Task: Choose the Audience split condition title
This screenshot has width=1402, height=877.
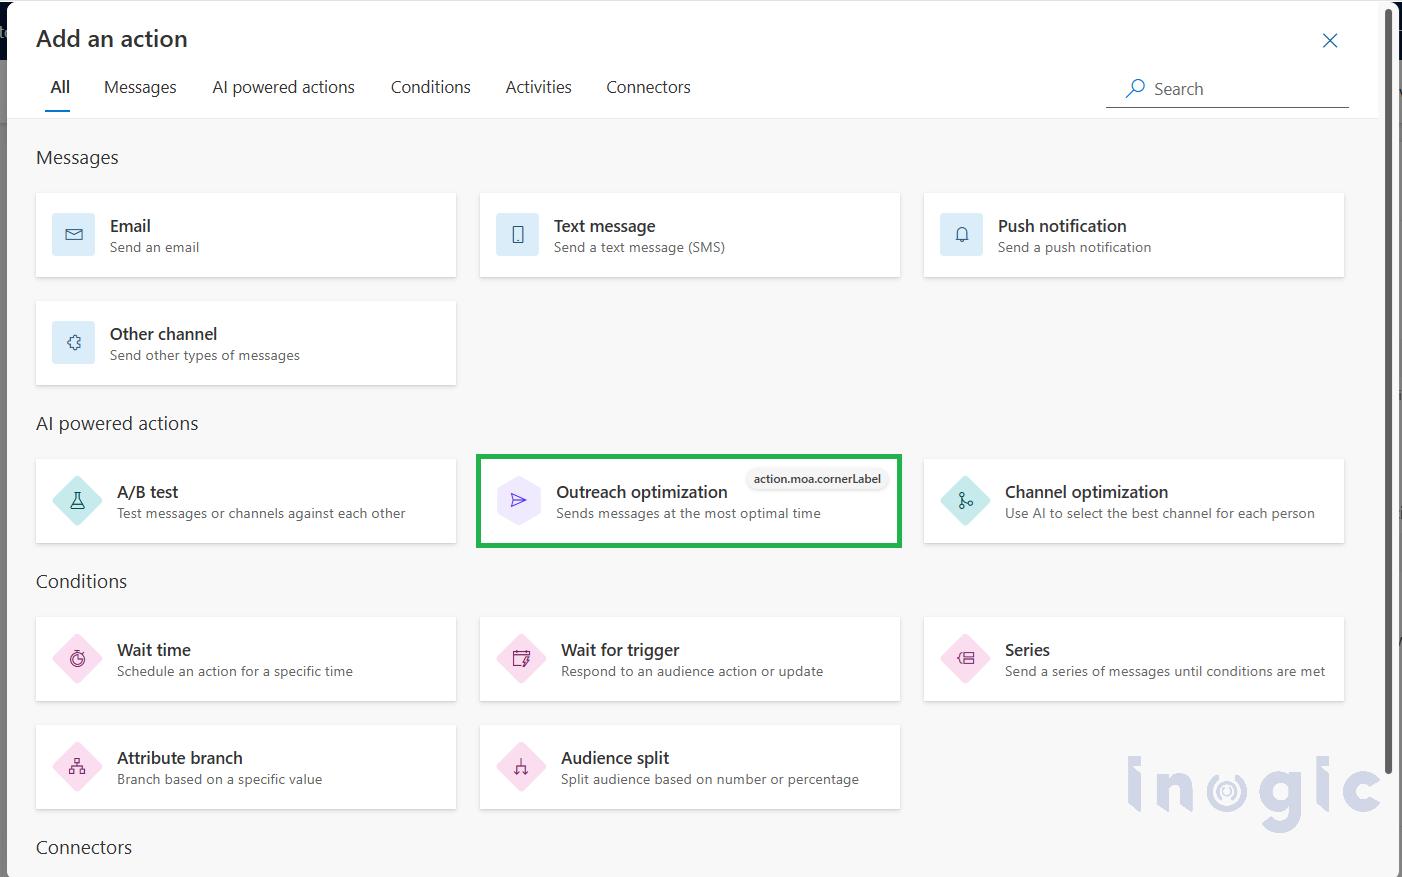Action: pos(615,758)
